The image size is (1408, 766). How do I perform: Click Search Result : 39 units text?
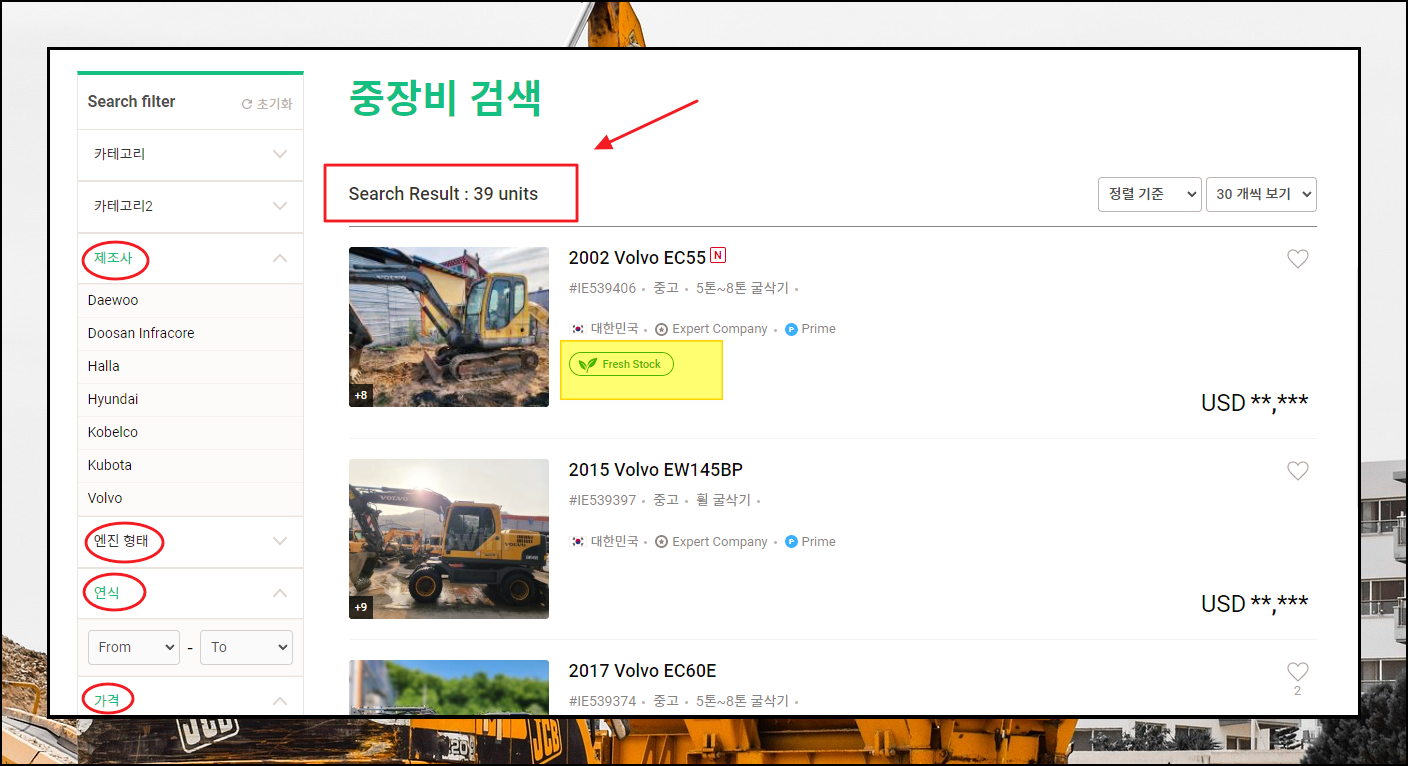point(443,194)
